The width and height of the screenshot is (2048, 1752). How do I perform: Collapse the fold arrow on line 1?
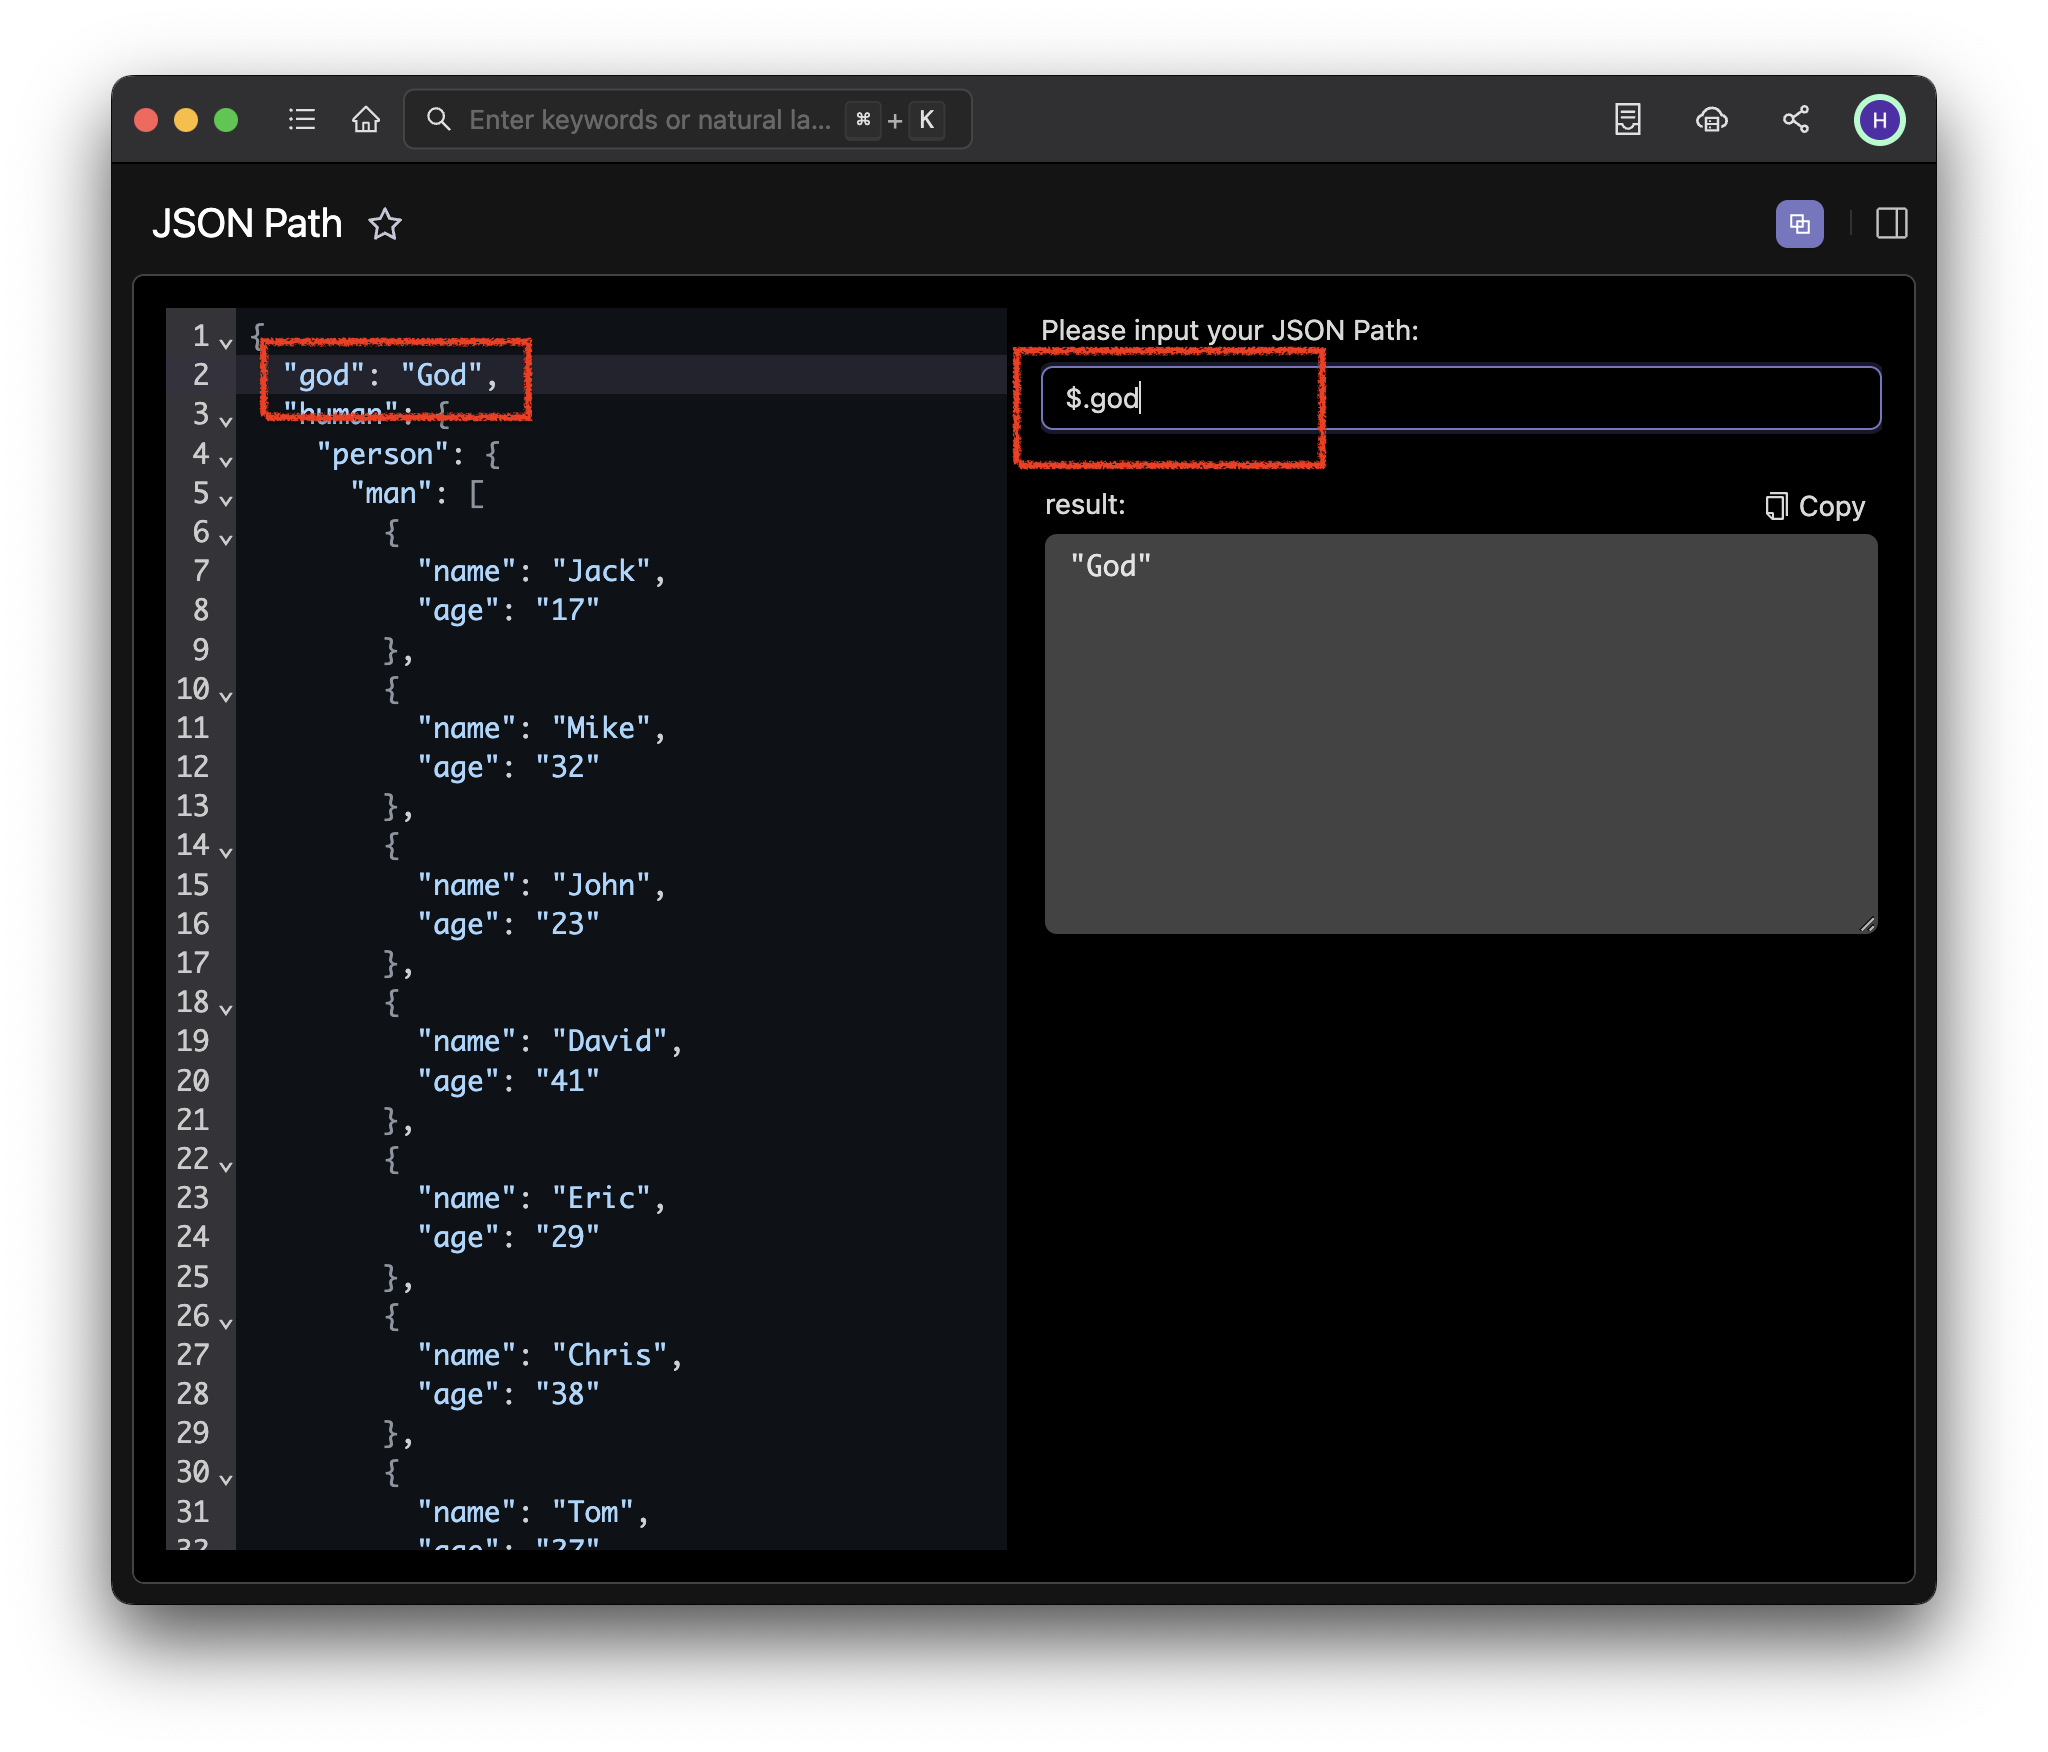point(226,342)
